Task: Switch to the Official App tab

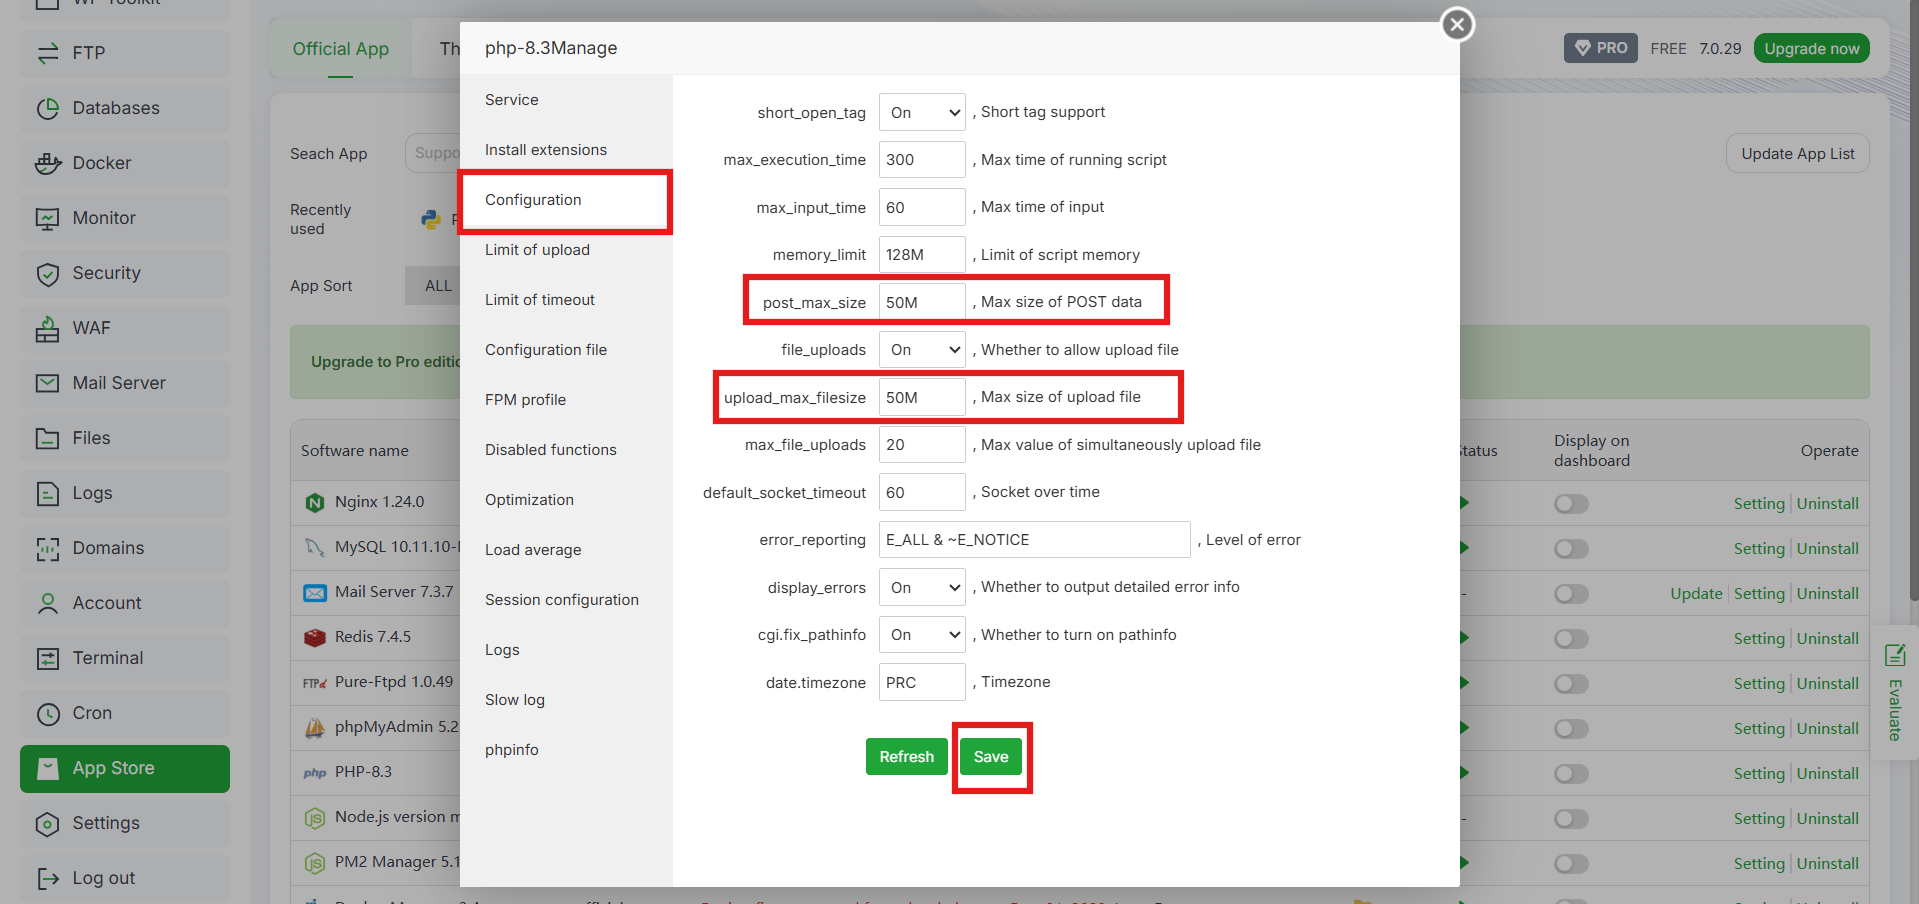Action: tap(340, 49)
